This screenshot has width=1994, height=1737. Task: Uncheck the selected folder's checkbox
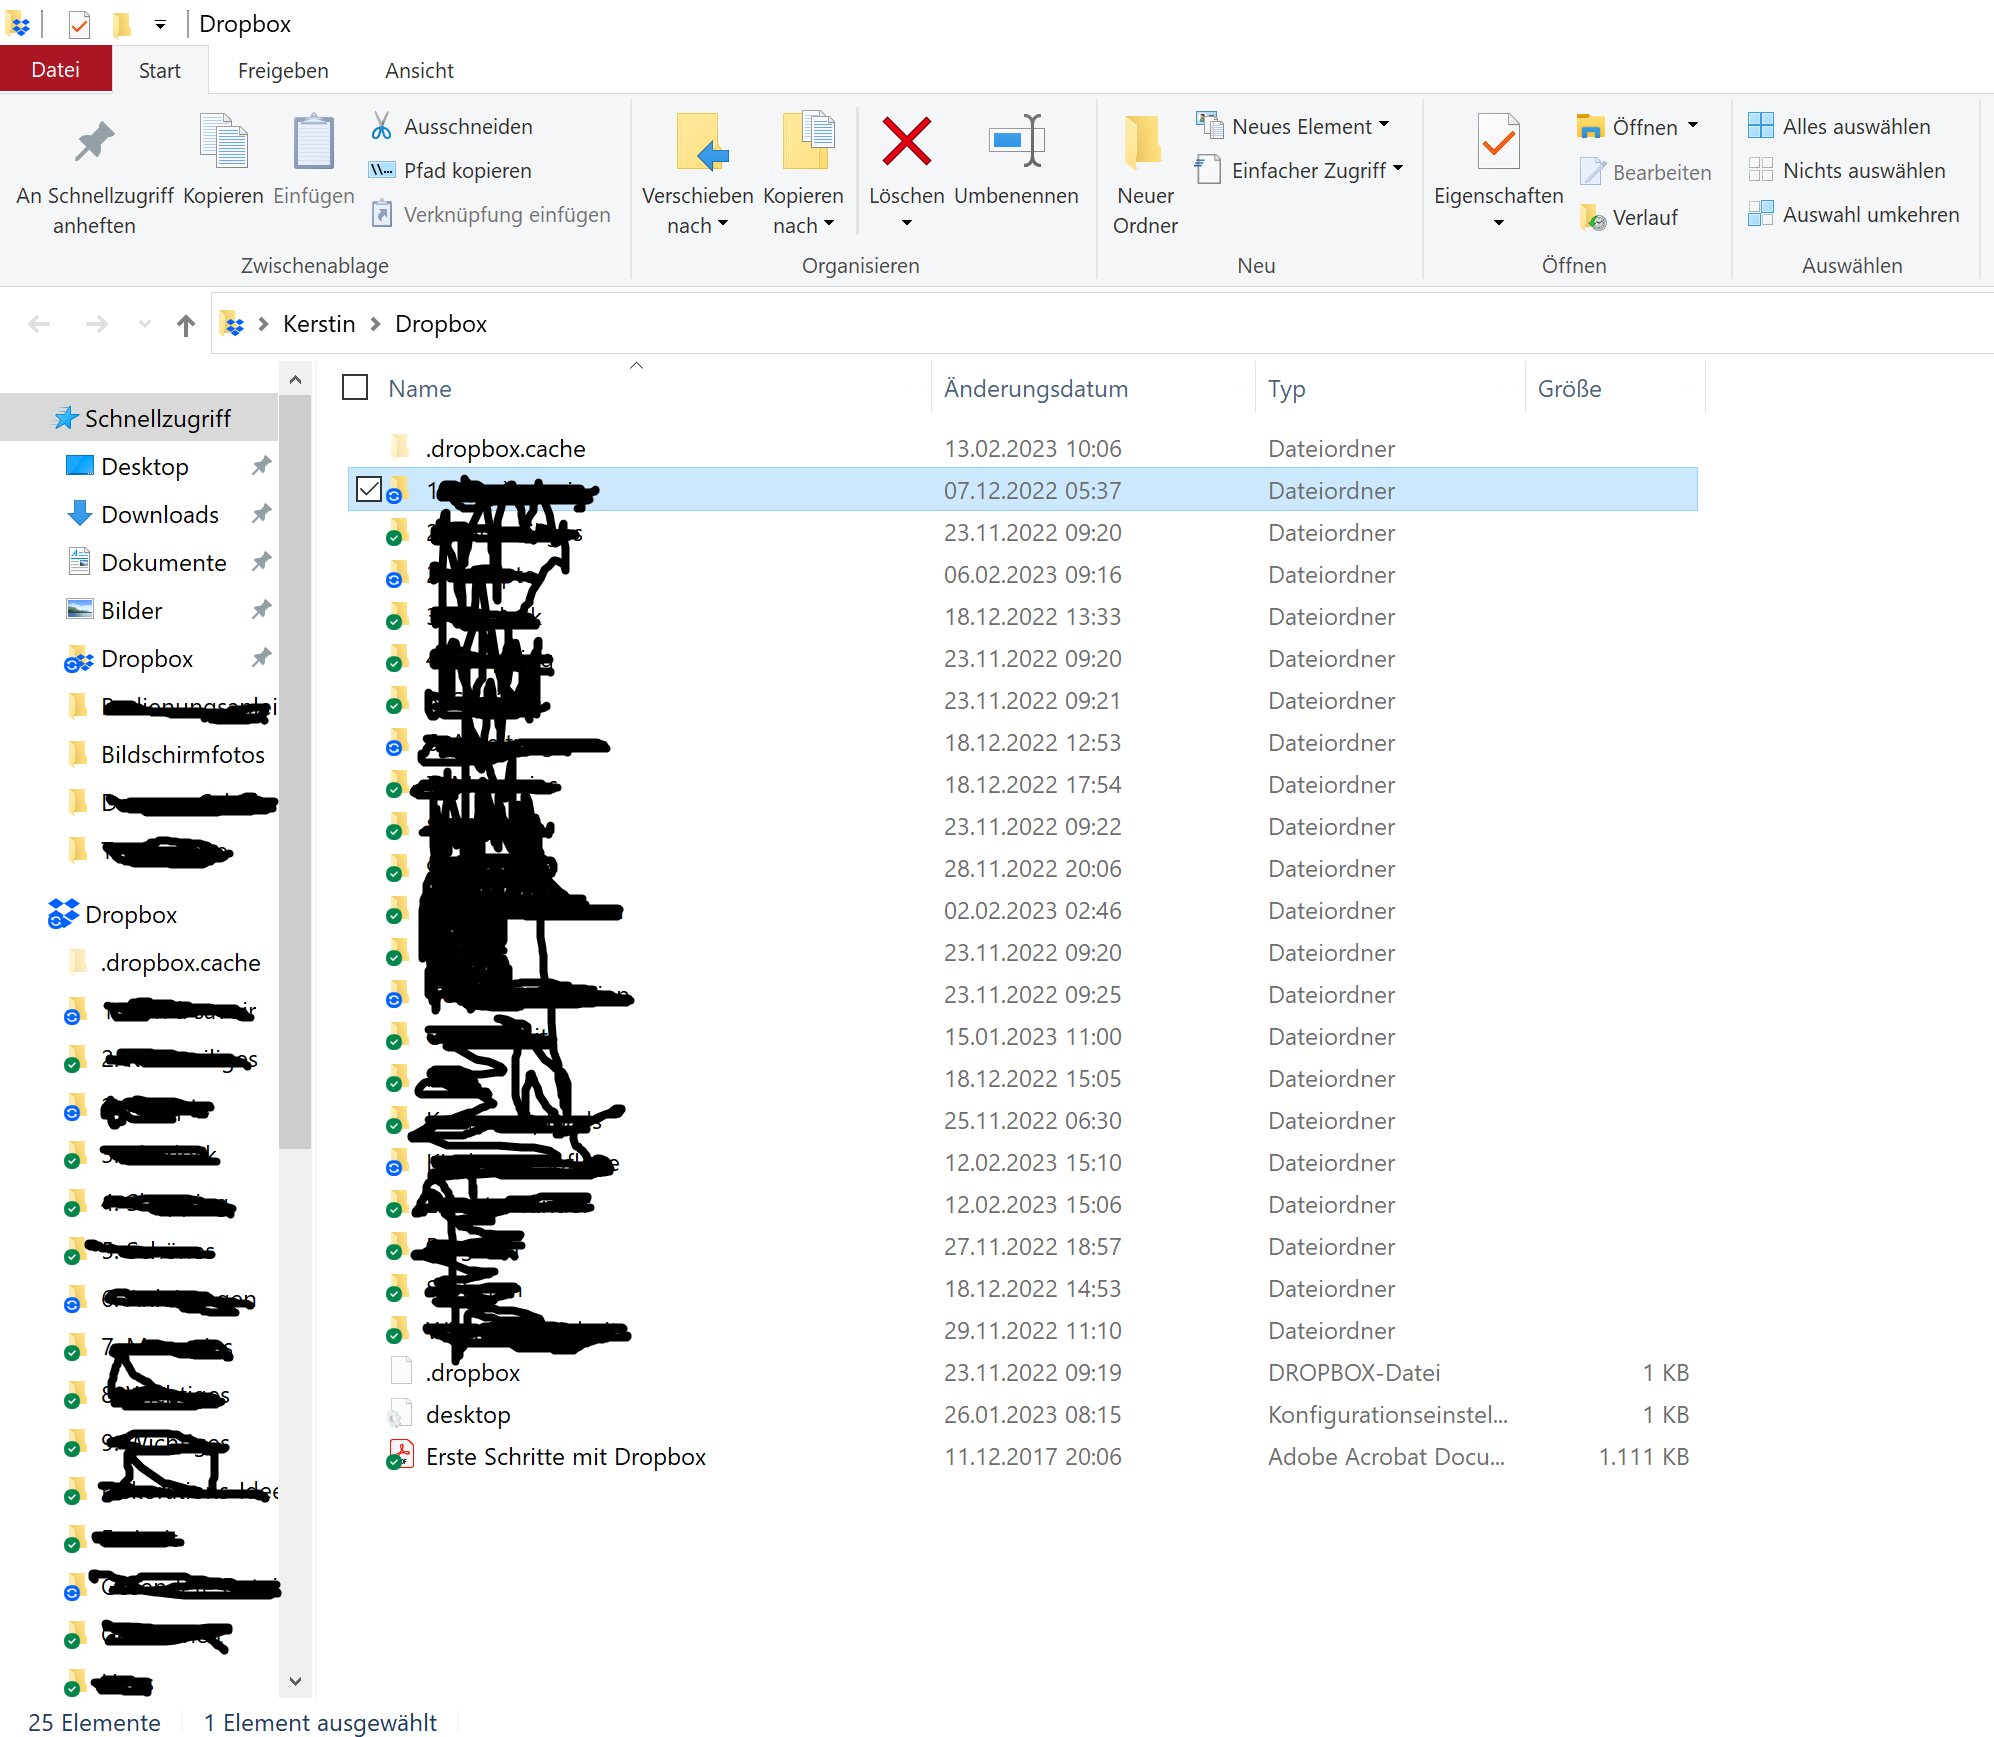(x=369, y=490)
